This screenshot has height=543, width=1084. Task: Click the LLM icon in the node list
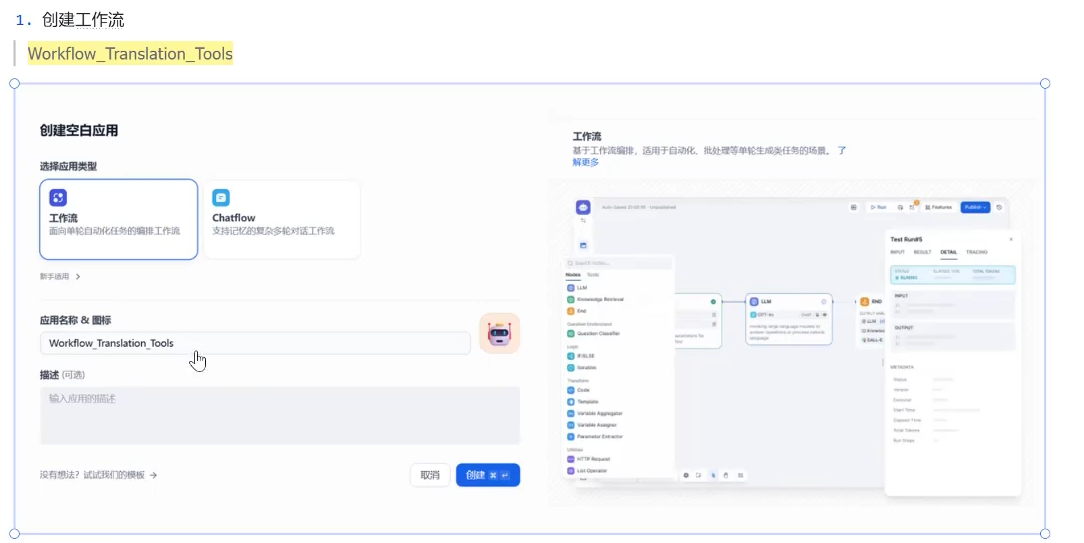570,288
